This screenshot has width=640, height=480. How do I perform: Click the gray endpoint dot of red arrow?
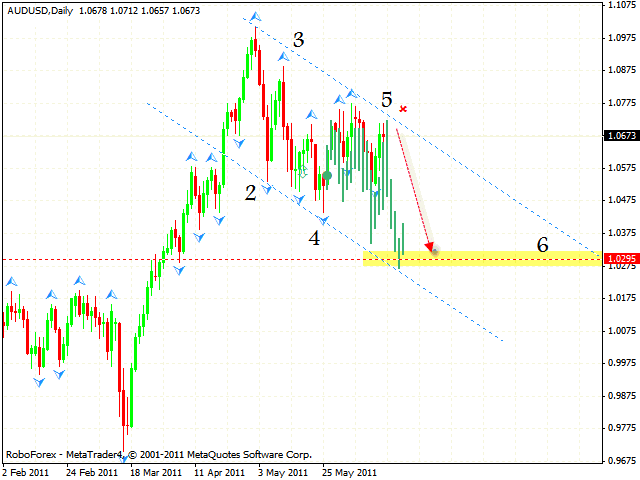coord(434,249)
